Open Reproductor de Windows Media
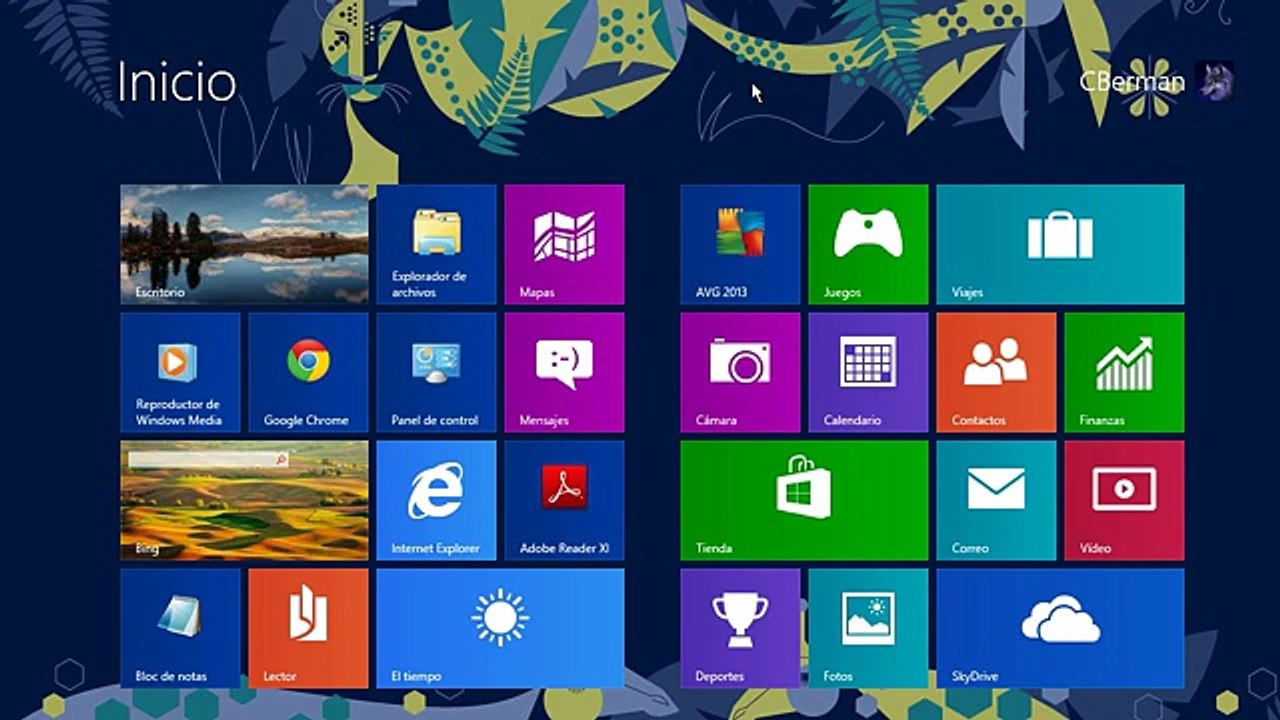The width and height of the screenshot is (1280, 720). coord(180,372)
